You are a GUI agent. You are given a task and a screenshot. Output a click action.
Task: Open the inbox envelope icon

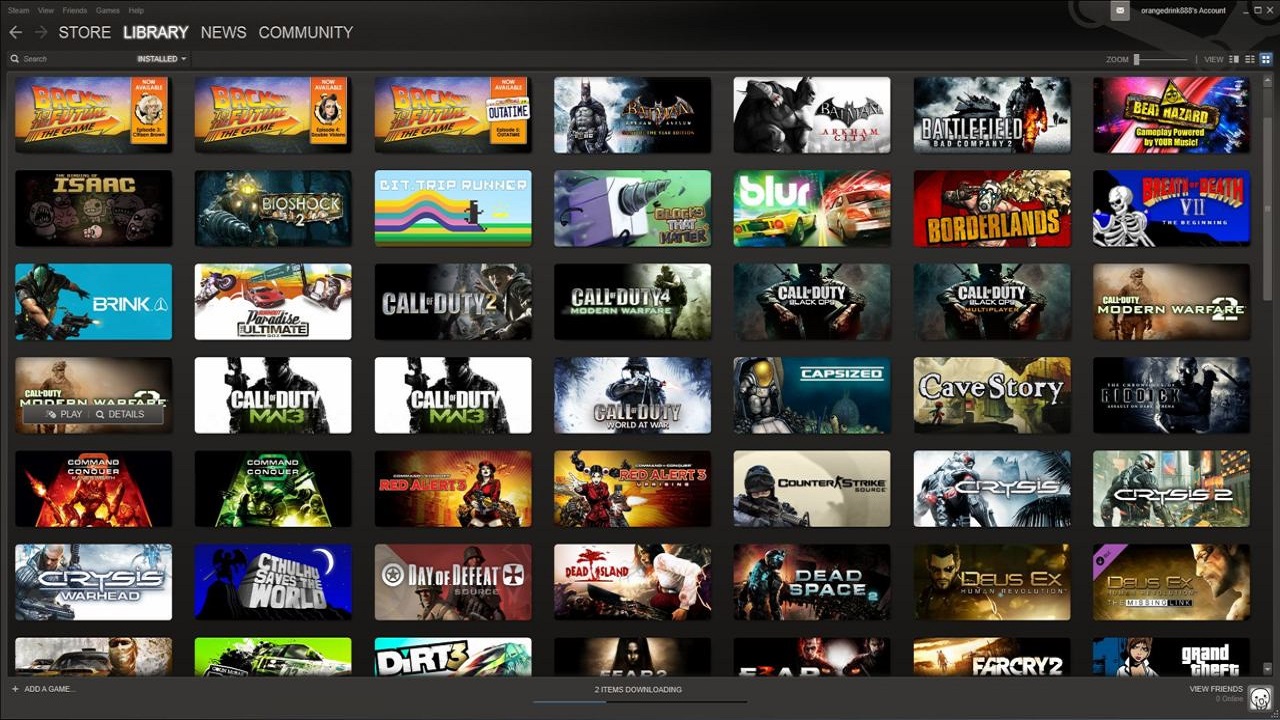coord(1121,10)
